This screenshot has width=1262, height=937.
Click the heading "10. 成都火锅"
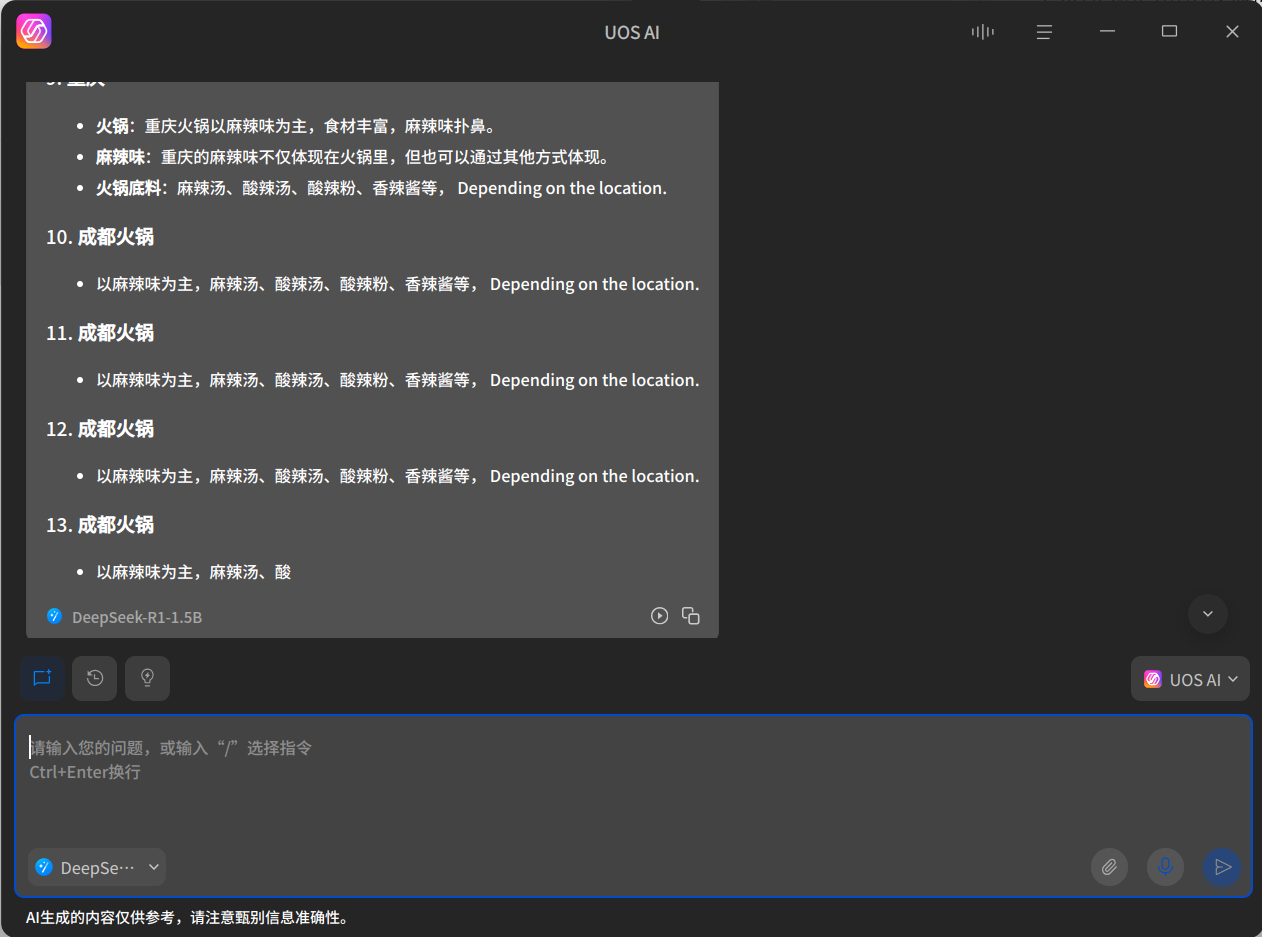(100, 237)
